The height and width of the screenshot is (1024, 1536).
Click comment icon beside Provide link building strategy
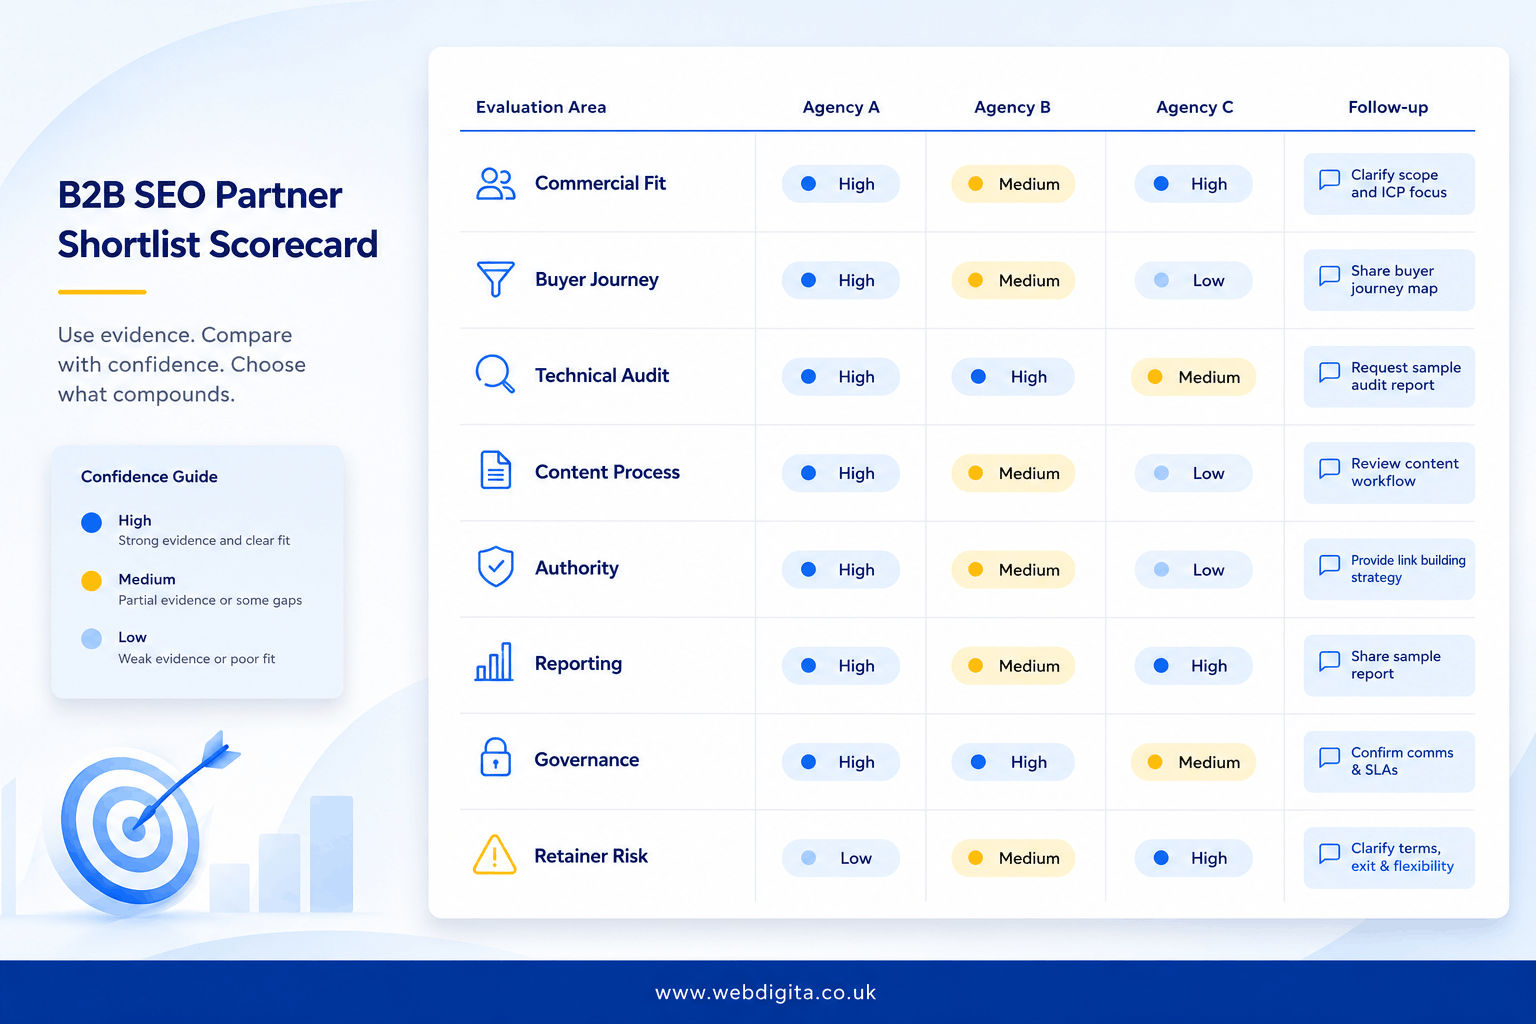point(1329,565)
